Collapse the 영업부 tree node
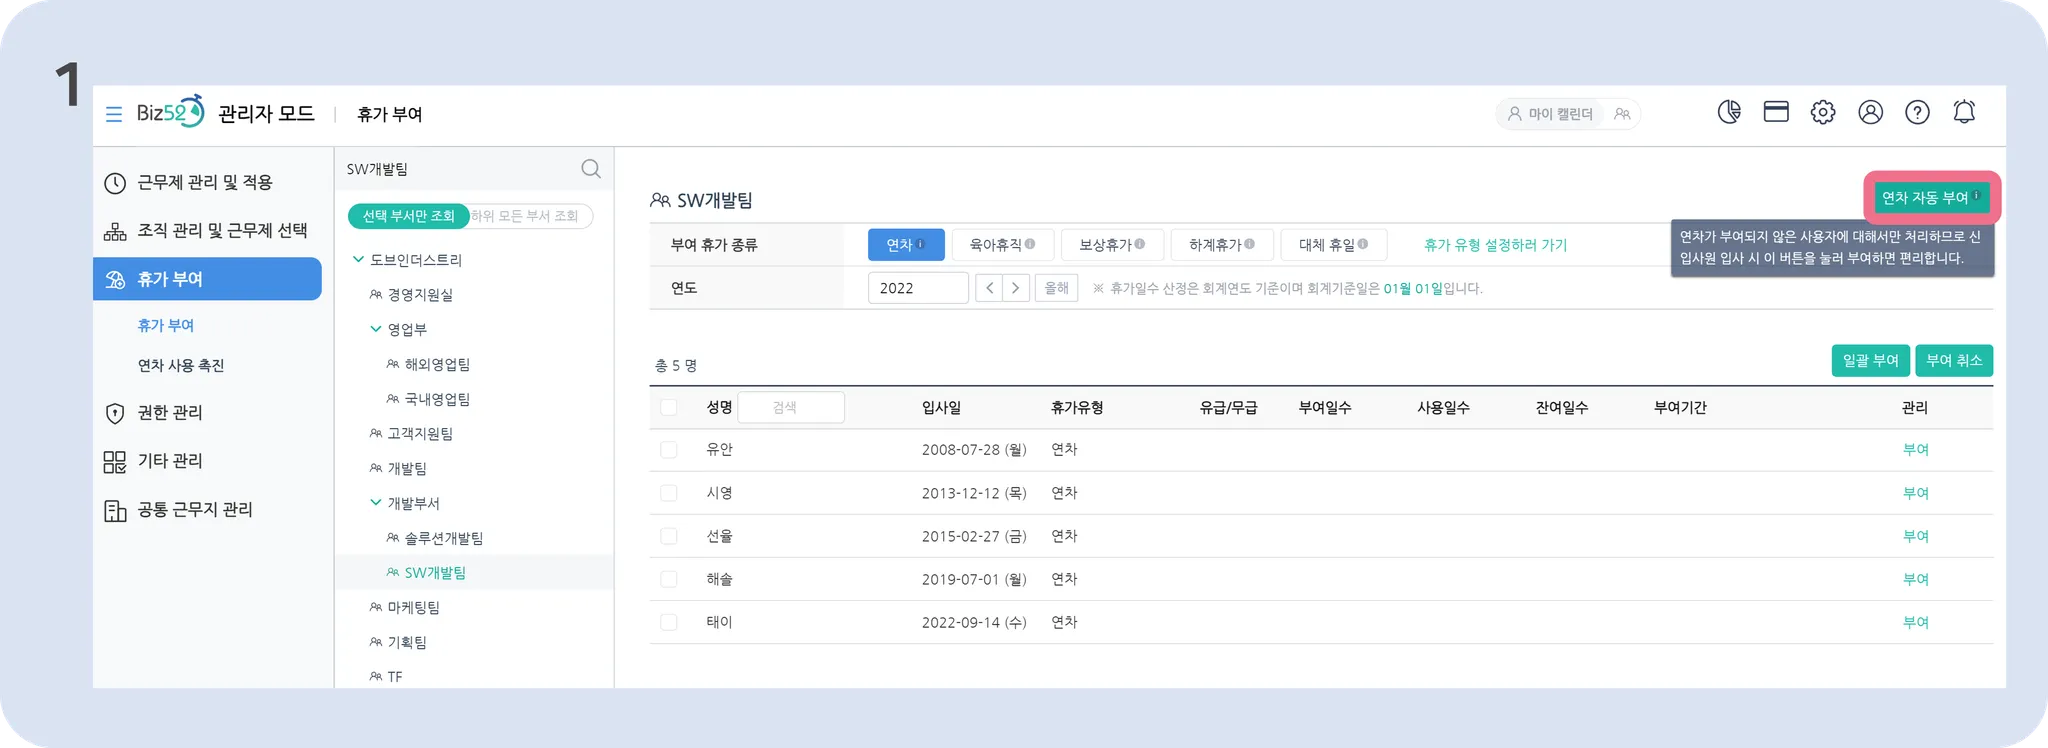2048x748 pixels. coord(376,329)
